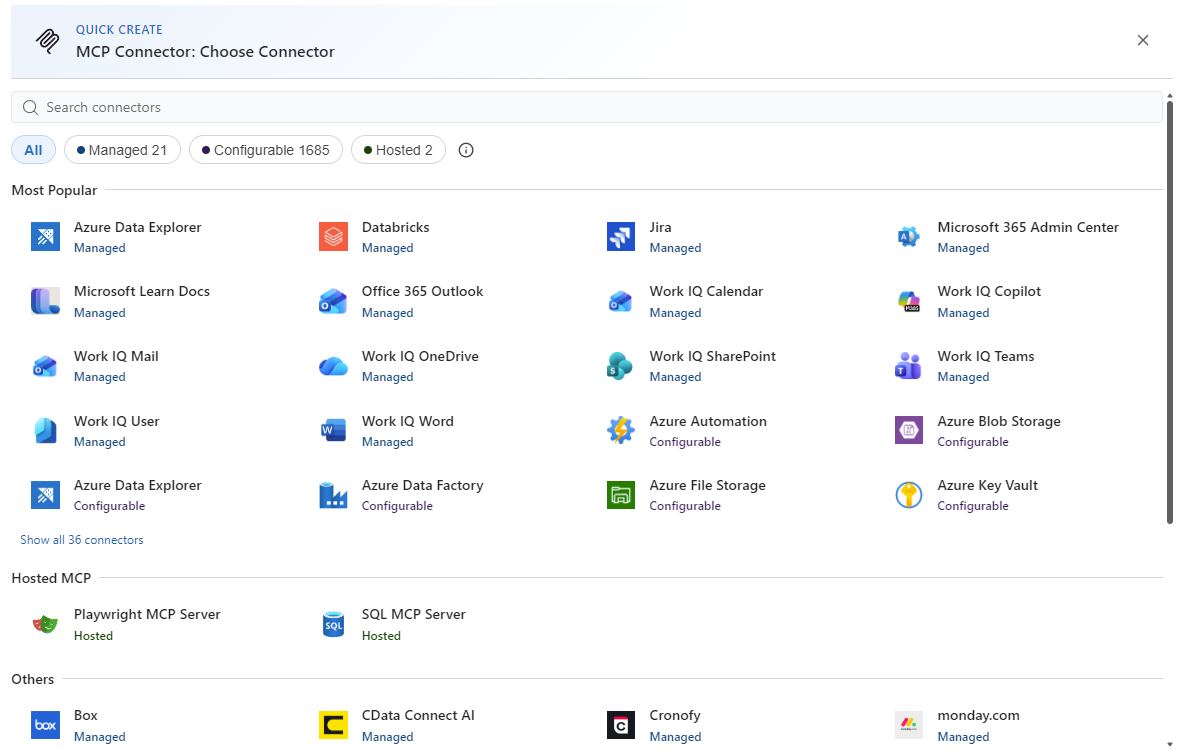The image size is (1180, 750).
Task: Open connector type info icon
Action: (x=466, y=150)
